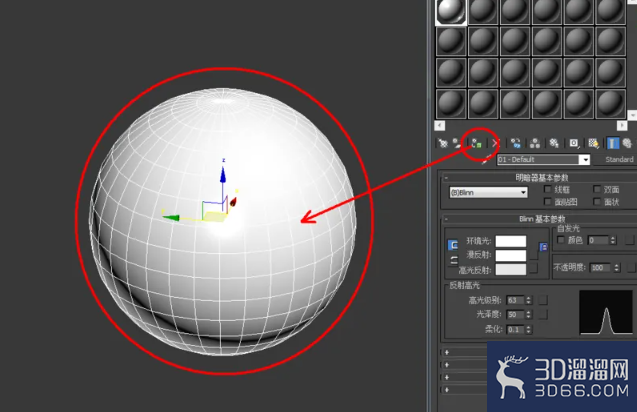Click map button beside 自发光 value

click(629, 241)
